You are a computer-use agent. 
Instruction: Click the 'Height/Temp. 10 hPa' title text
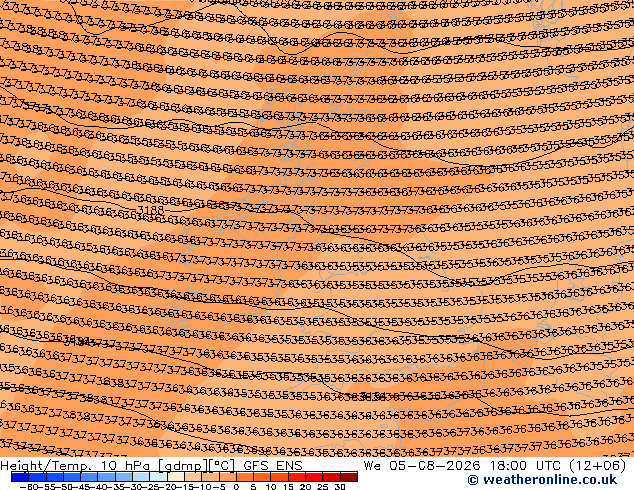[x=76, y=466]
